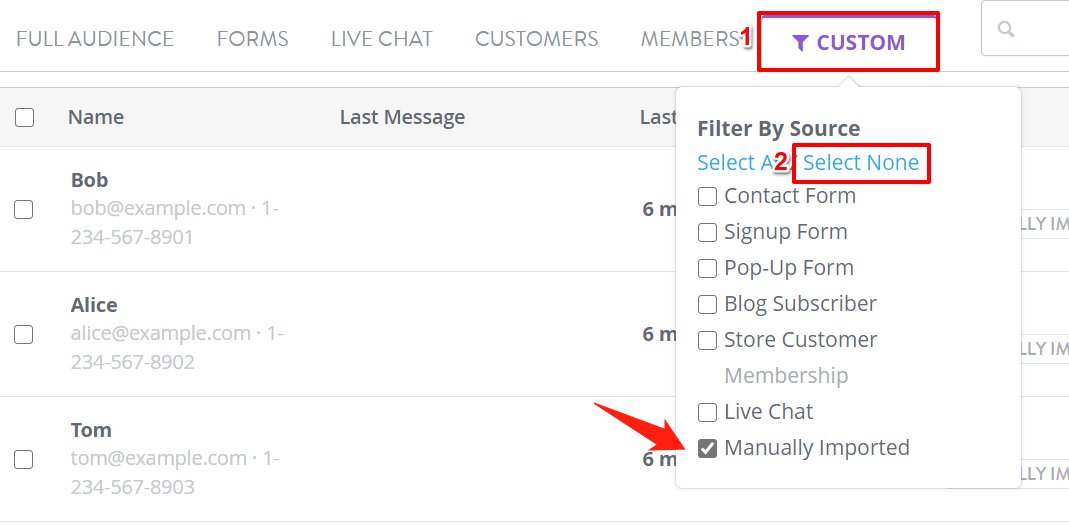Open the Custom filter tab
Image resolution: width=1069 pixels, height=526 pixels.
coord(849,42)
